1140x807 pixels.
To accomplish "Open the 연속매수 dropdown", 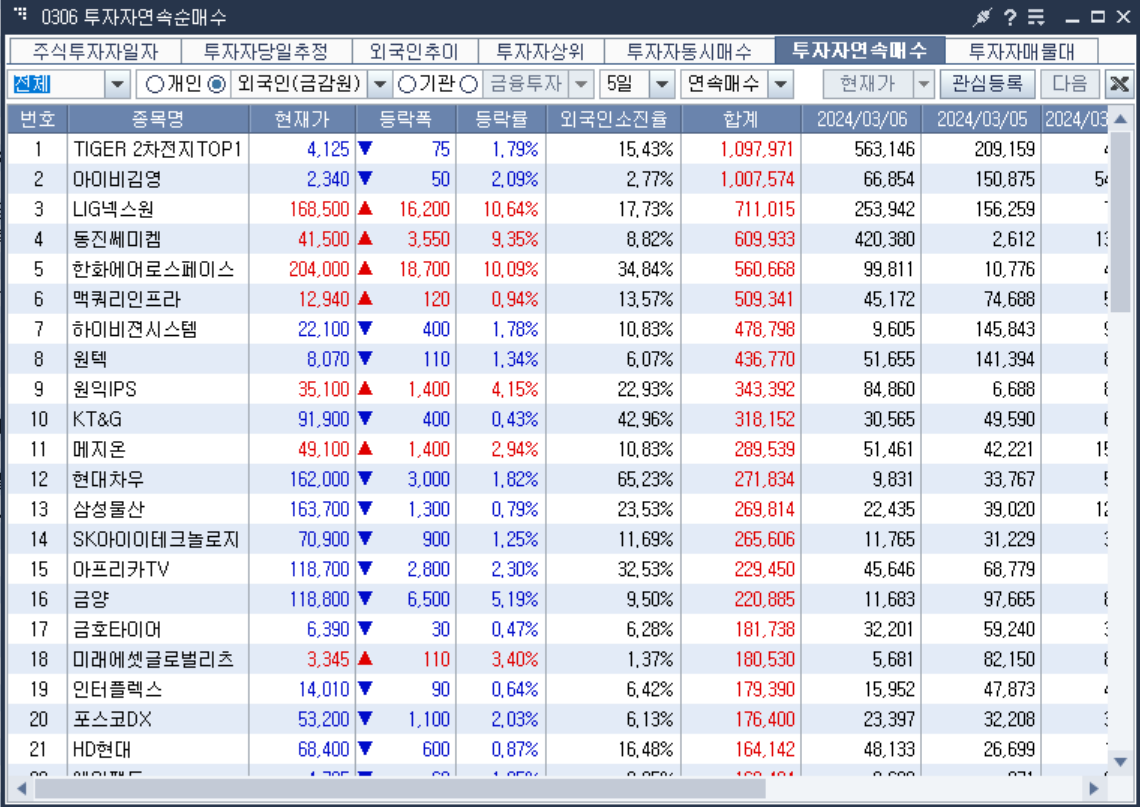I will [x=780, y=84].
